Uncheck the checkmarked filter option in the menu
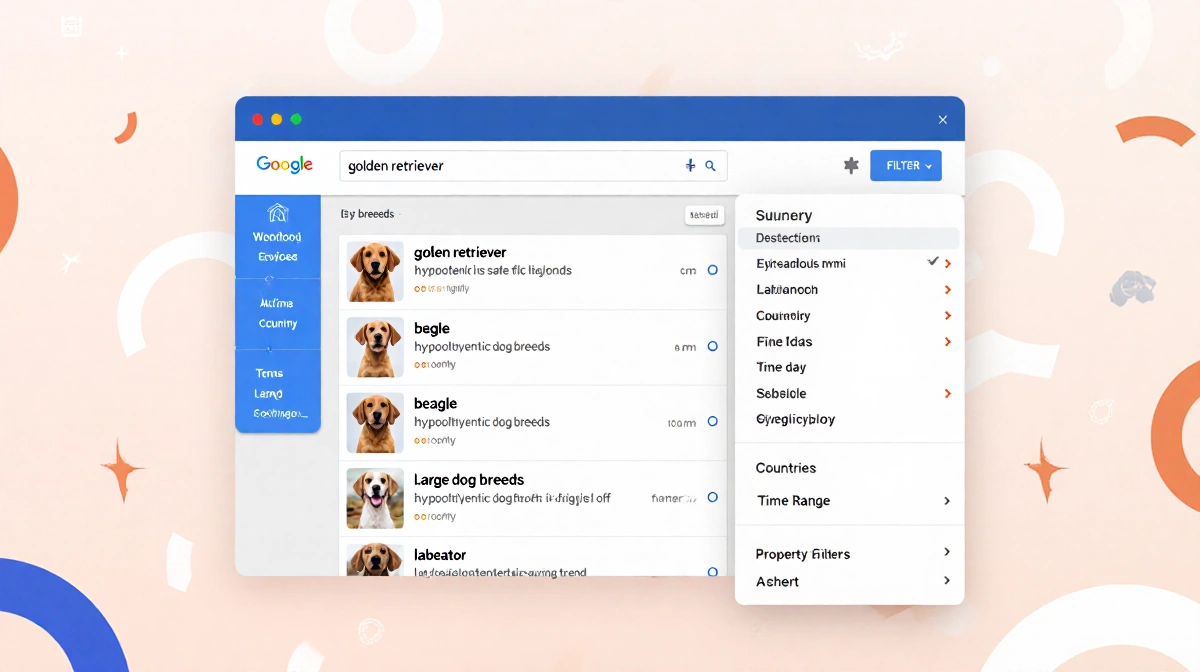This screenshot has width=1200, height=672. coord(933,262)
